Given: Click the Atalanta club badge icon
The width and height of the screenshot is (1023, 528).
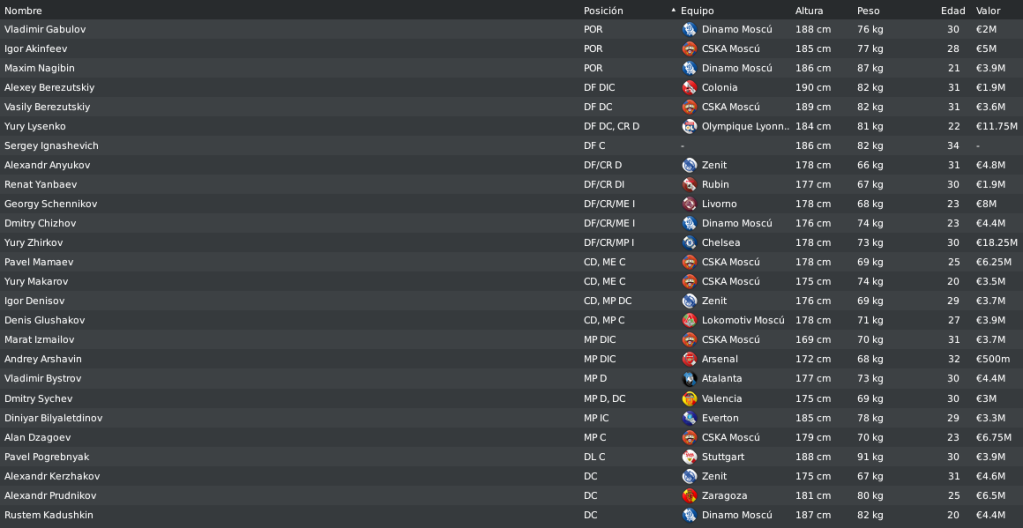Looking at the screenshot, I should pyautogui.click(x=689, y=379).
